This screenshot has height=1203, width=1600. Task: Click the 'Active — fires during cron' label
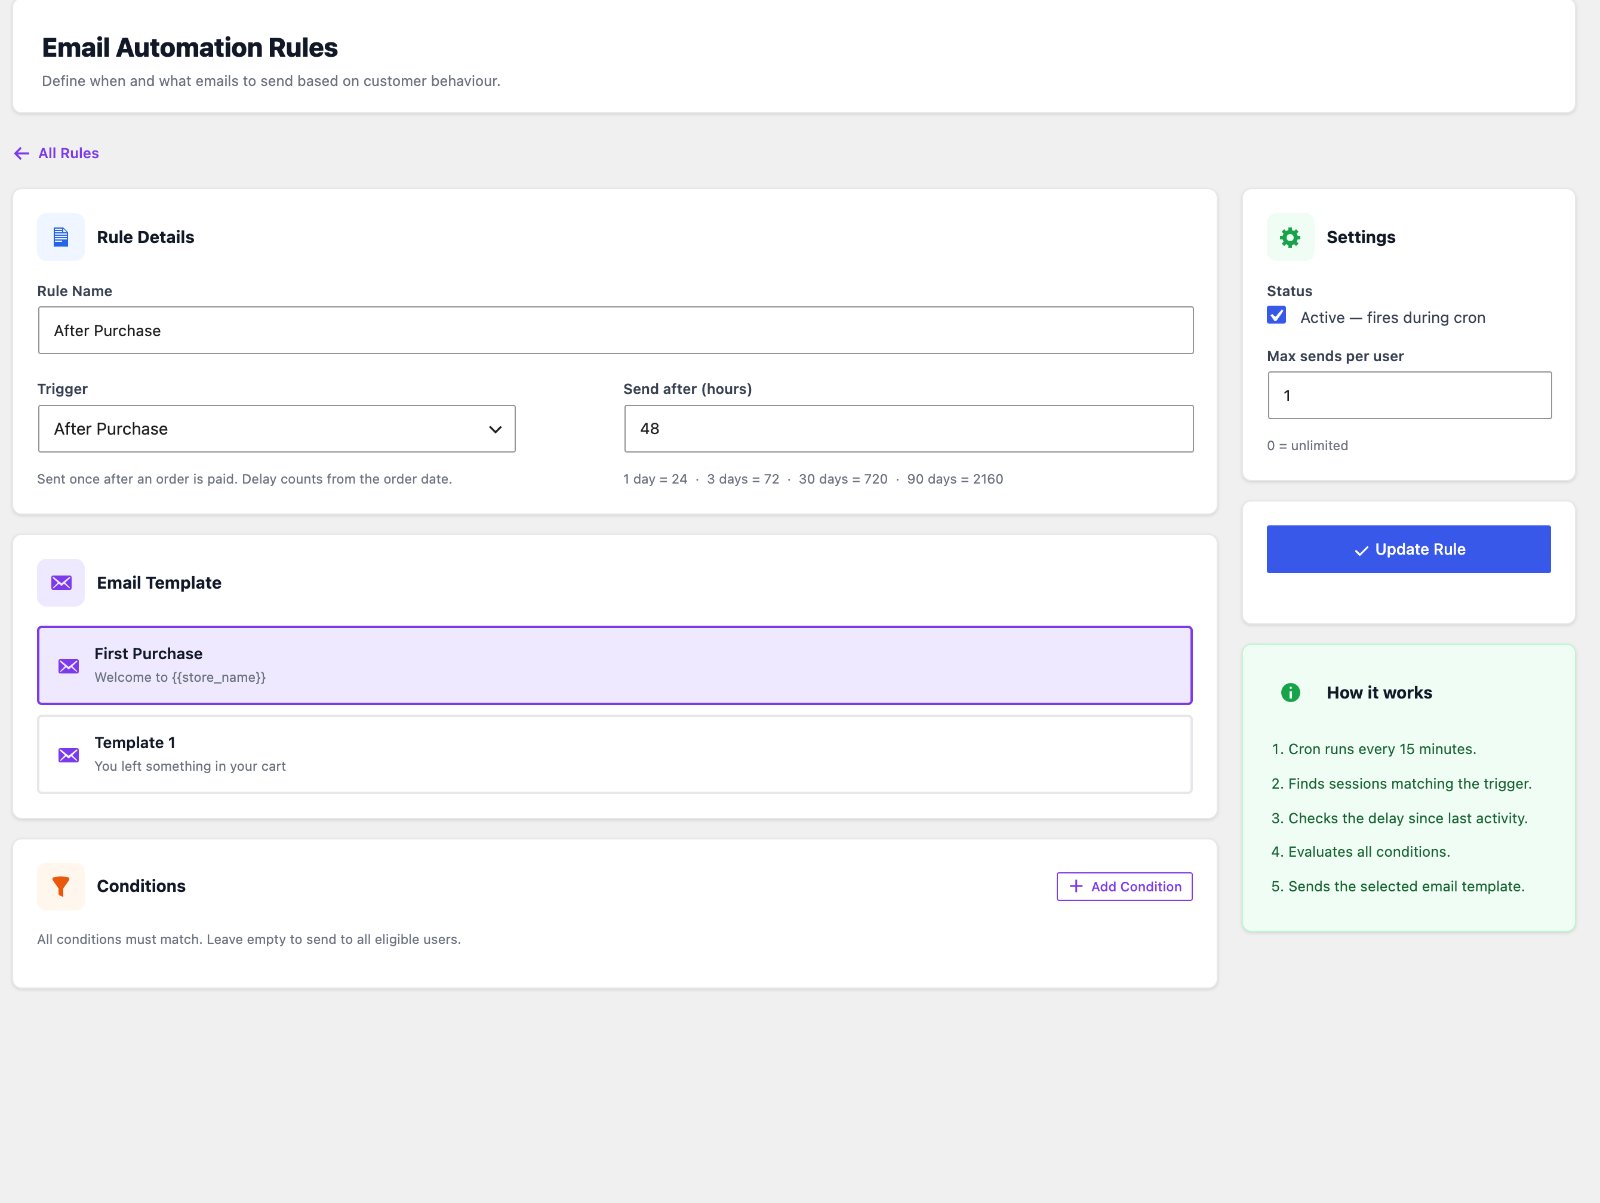pos(1392,318)
